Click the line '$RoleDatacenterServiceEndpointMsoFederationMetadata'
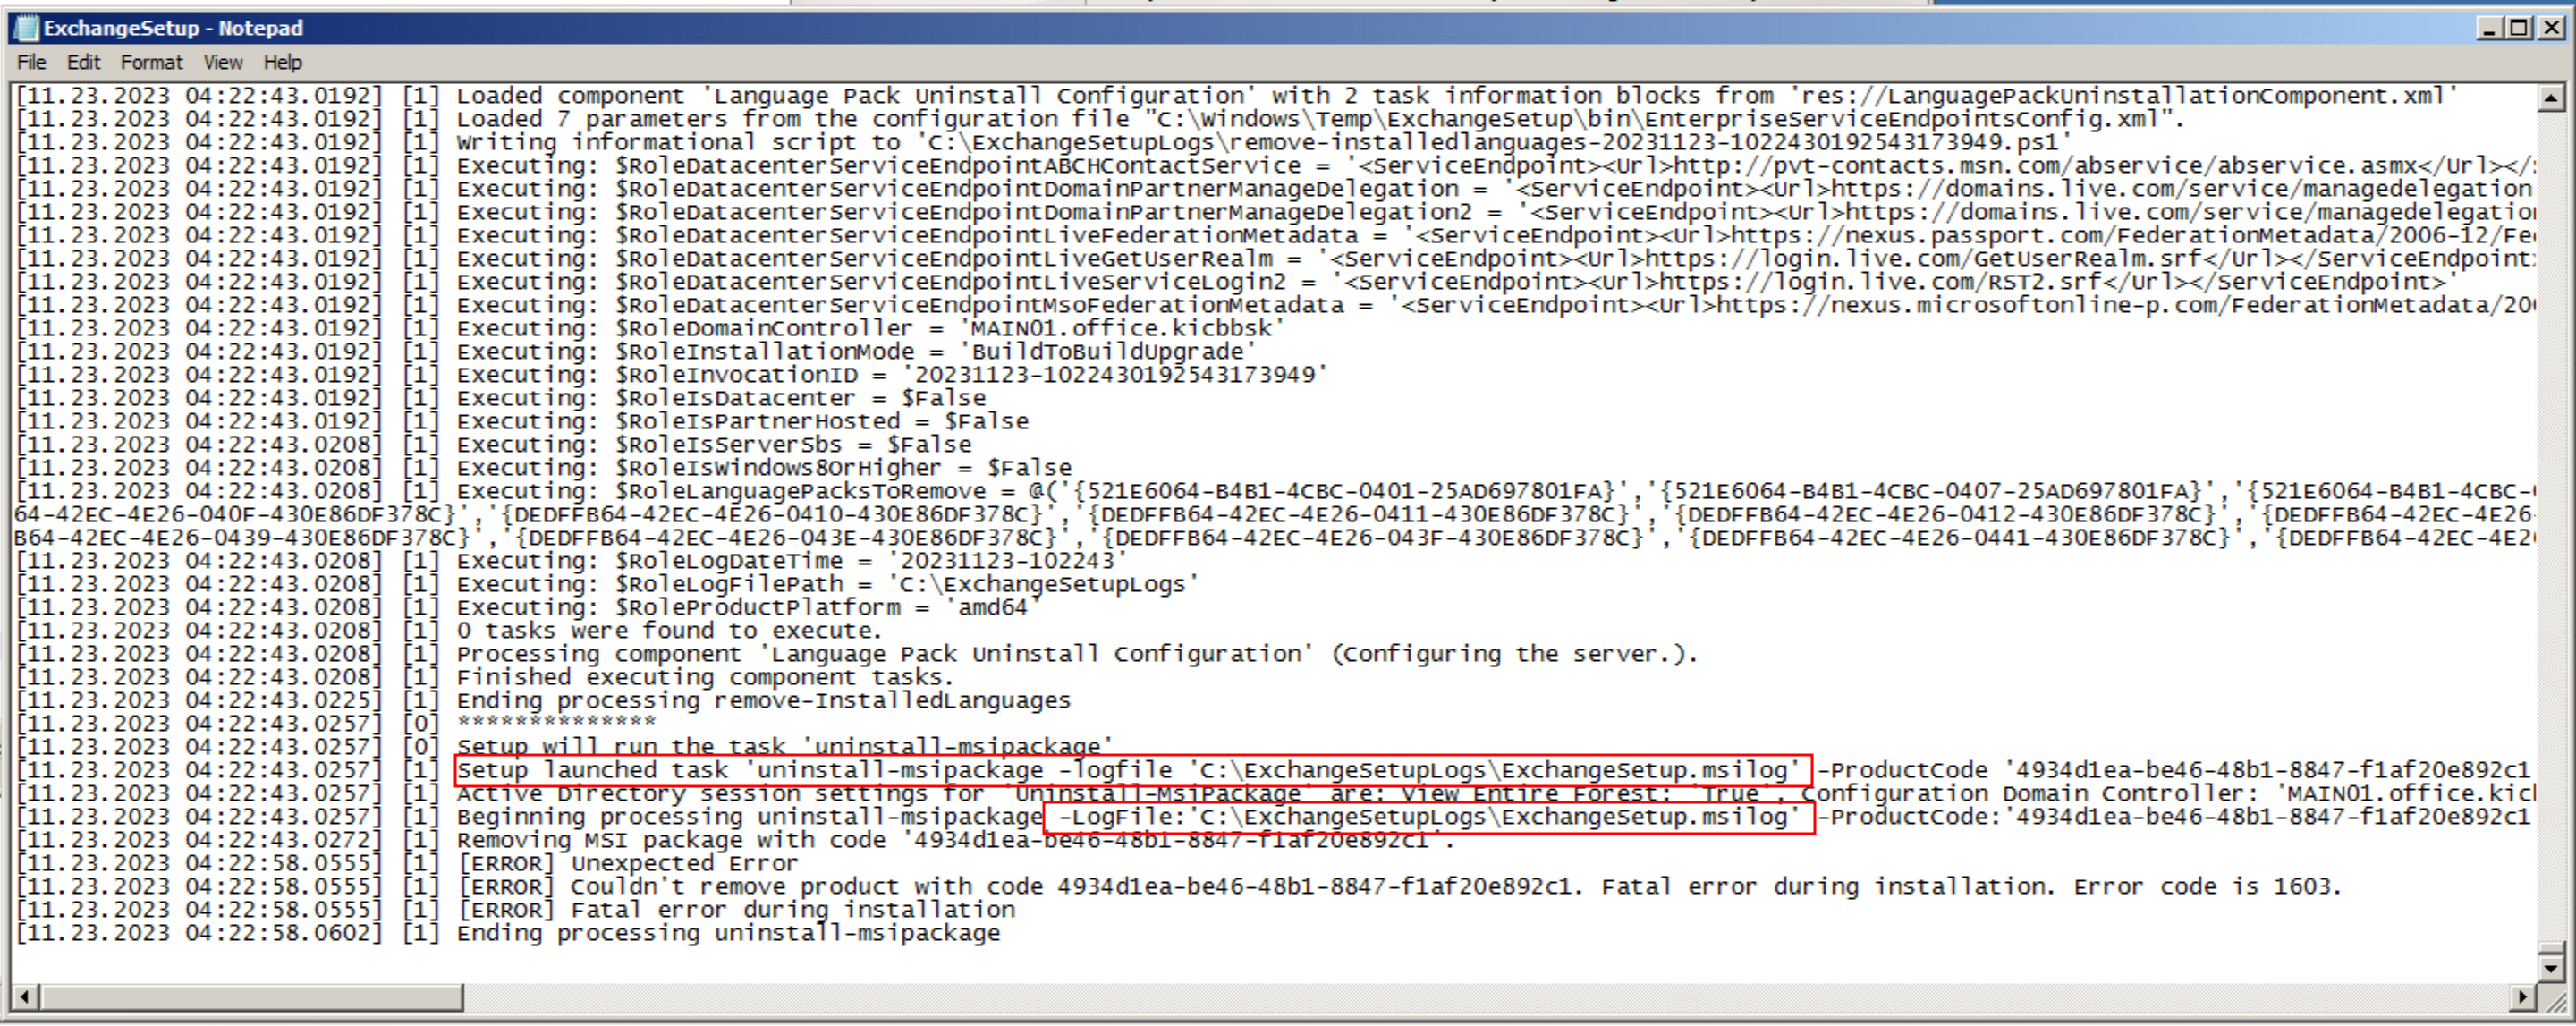 (1275, 305)
